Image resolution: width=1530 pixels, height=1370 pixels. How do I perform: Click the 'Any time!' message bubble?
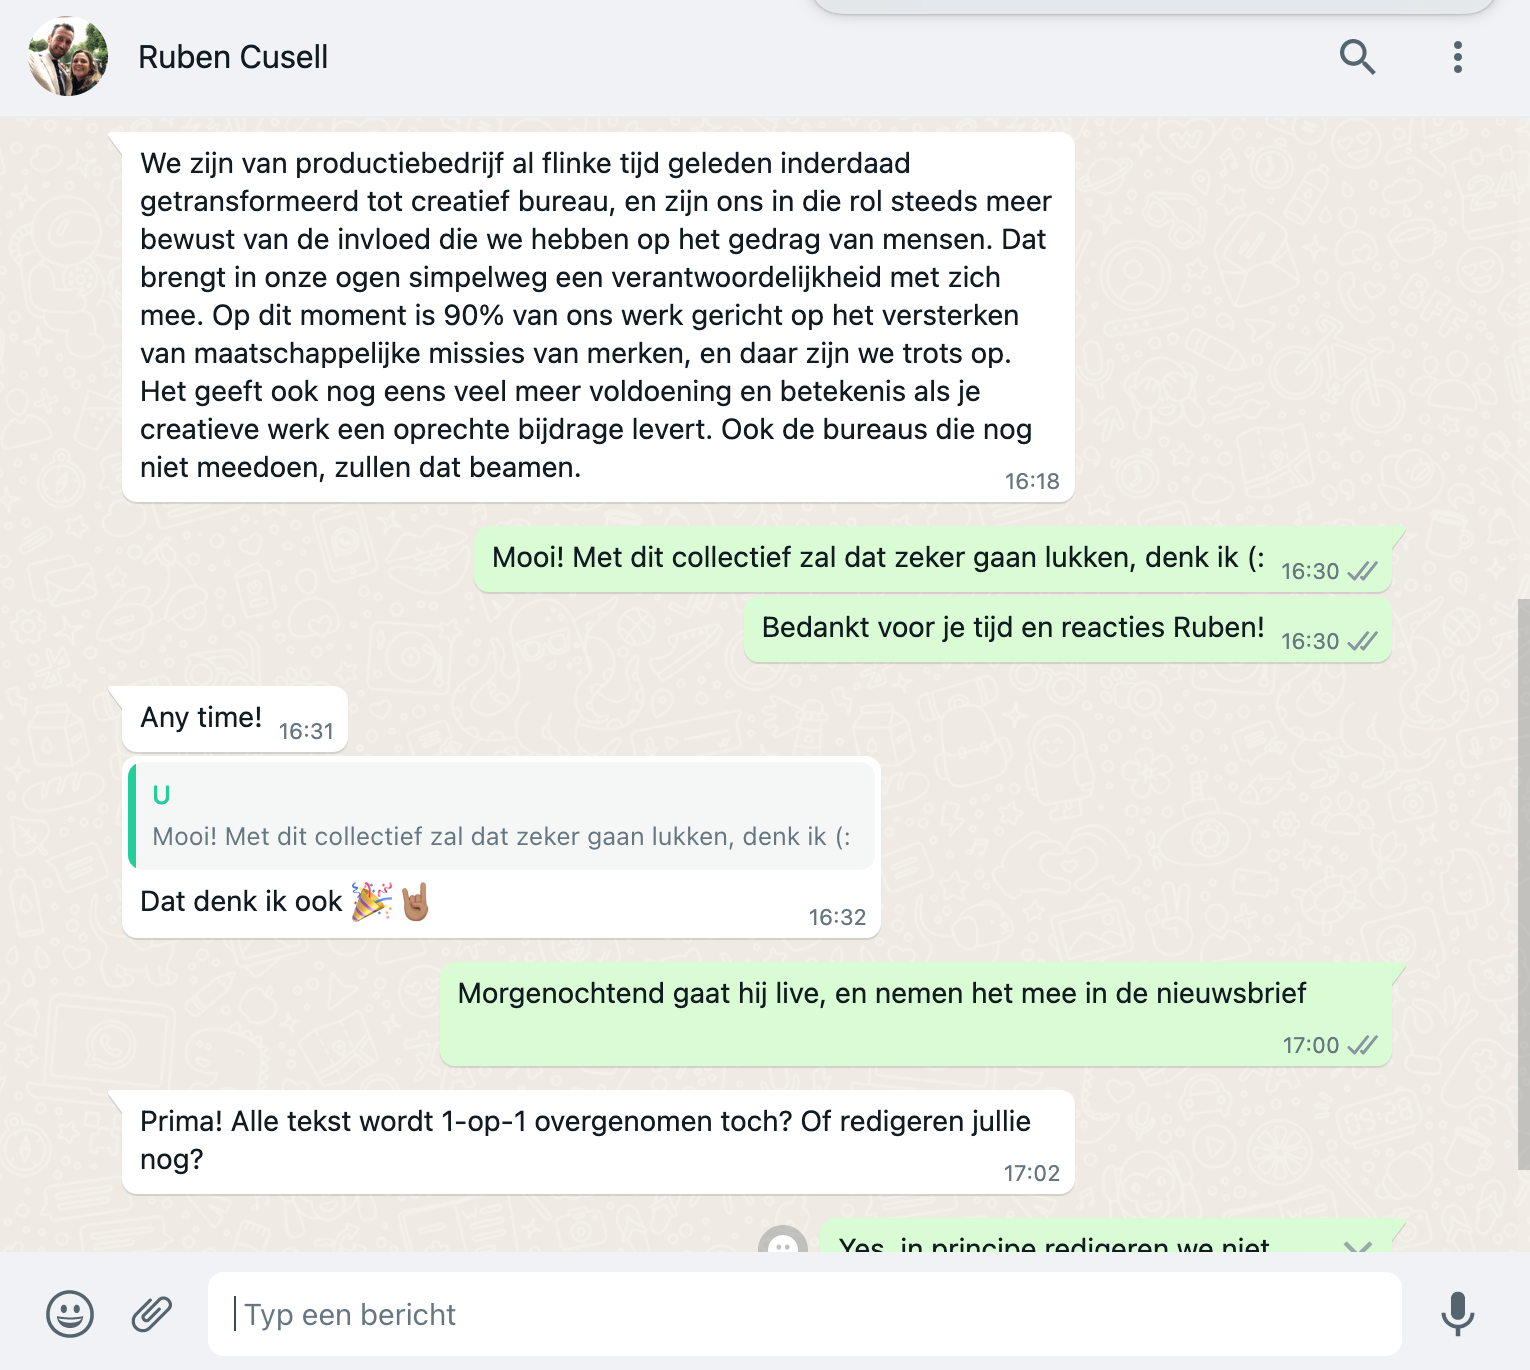235,719
